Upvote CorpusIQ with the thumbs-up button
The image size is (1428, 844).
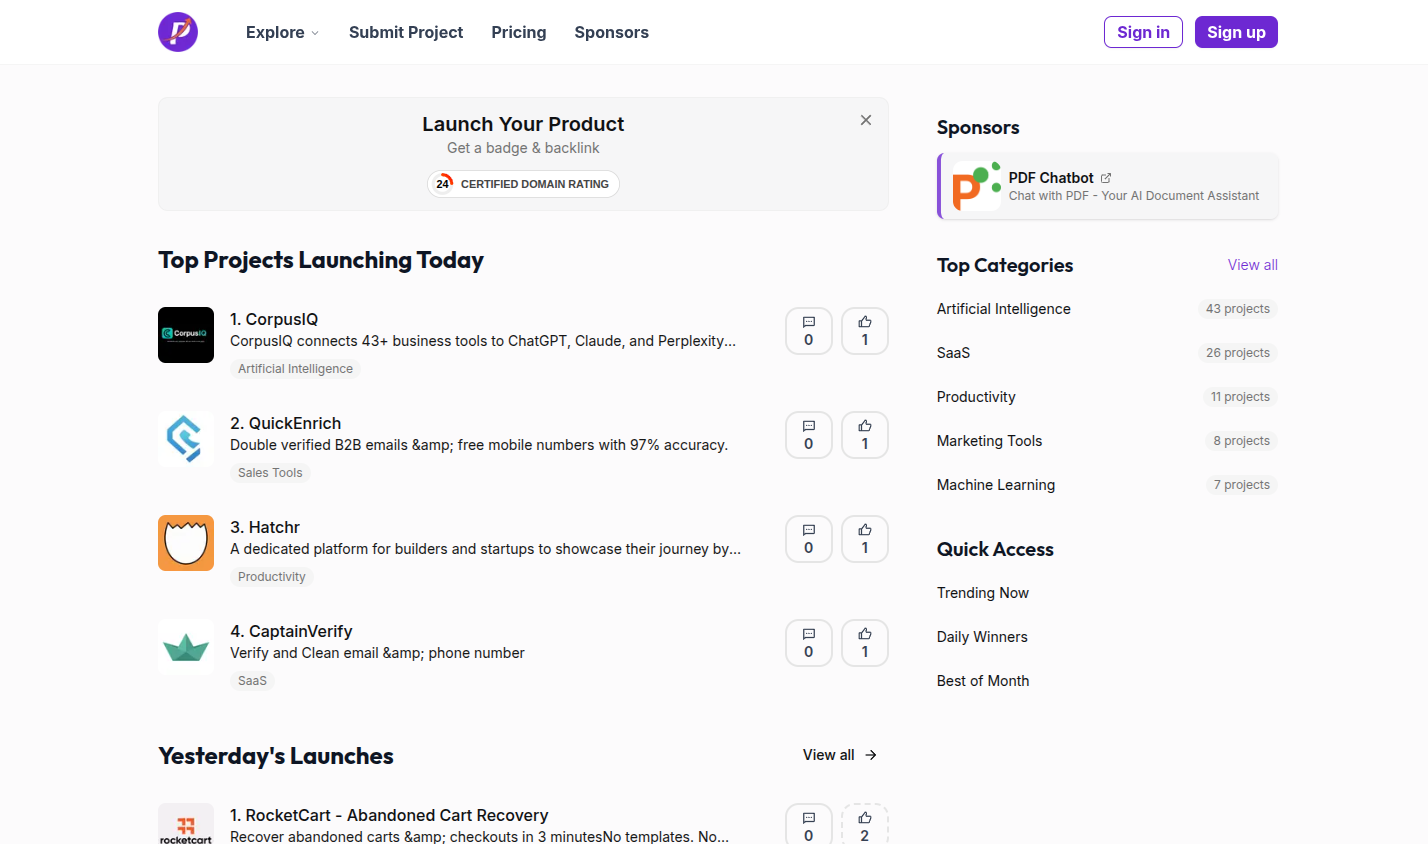(865, 331)
